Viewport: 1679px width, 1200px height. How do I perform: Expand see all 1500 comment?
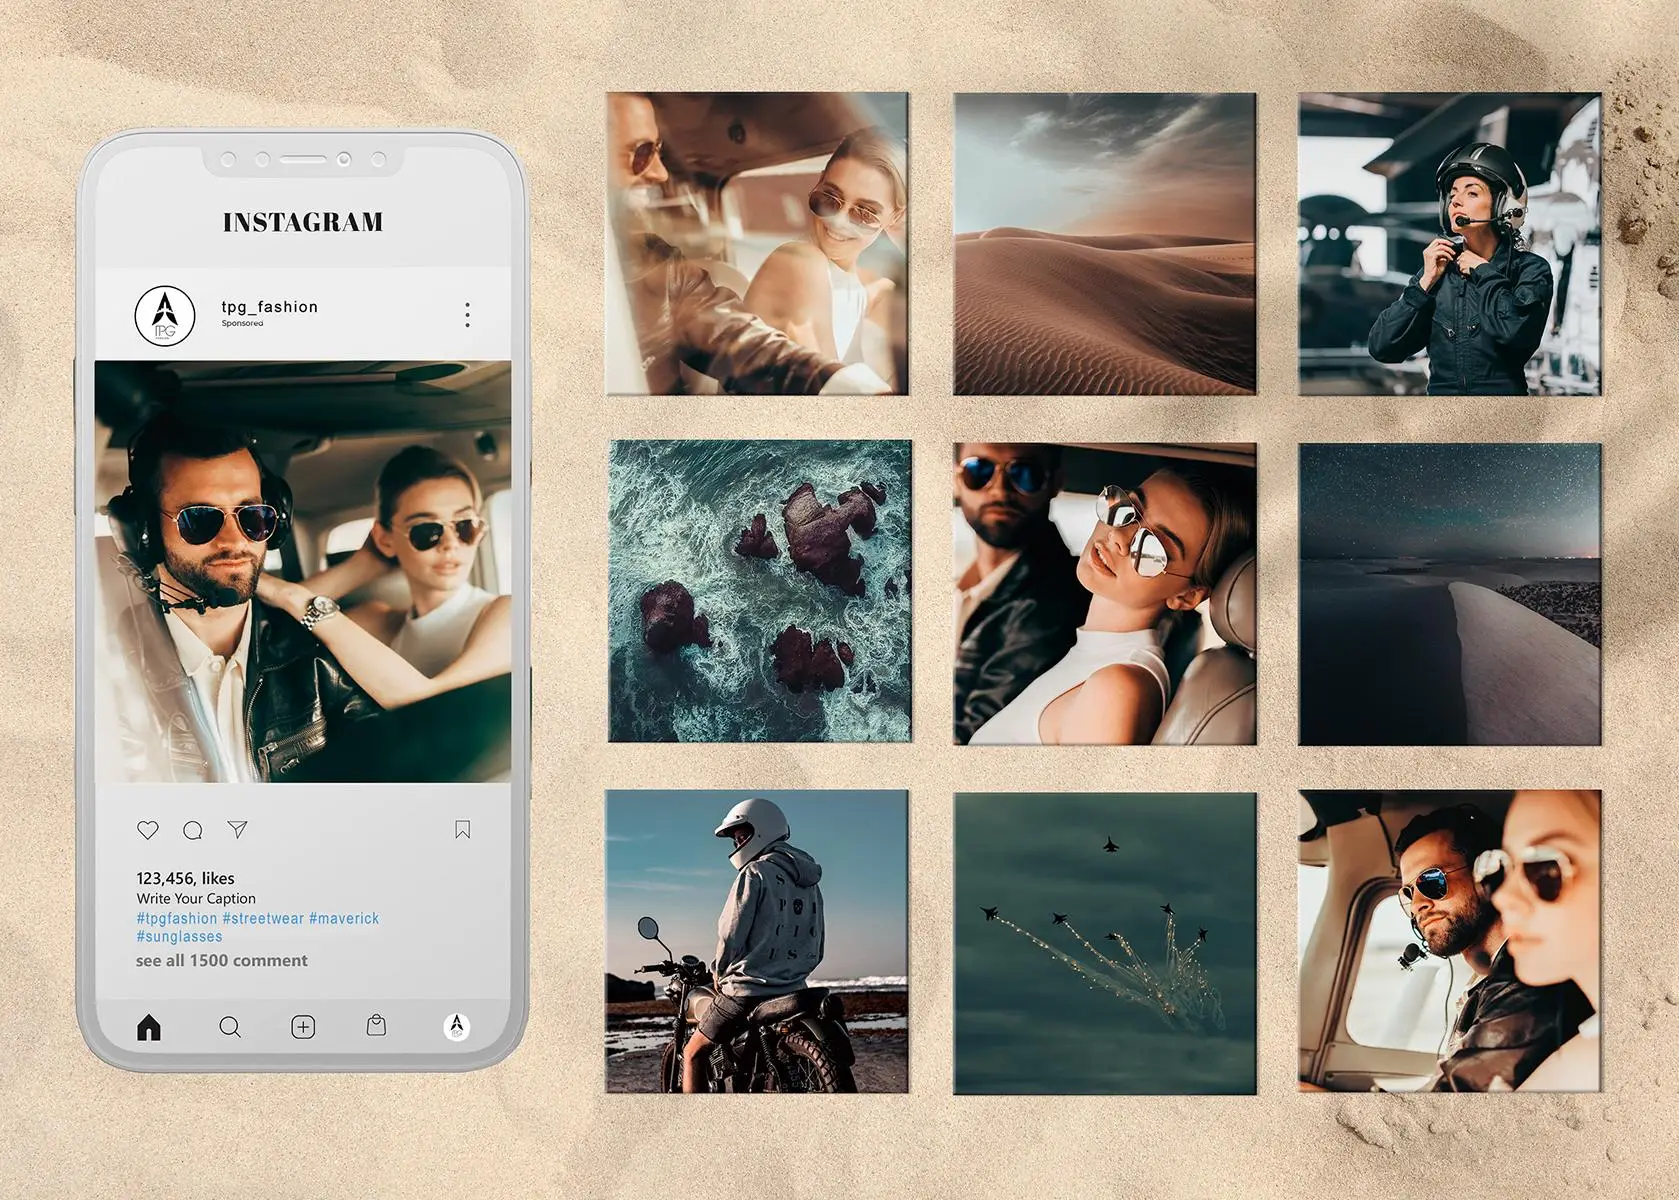tap(222, 961)
